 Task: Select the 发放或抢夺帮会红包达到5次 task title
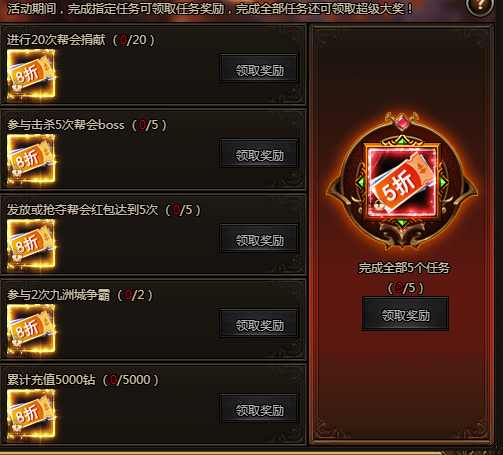point(82,210)
